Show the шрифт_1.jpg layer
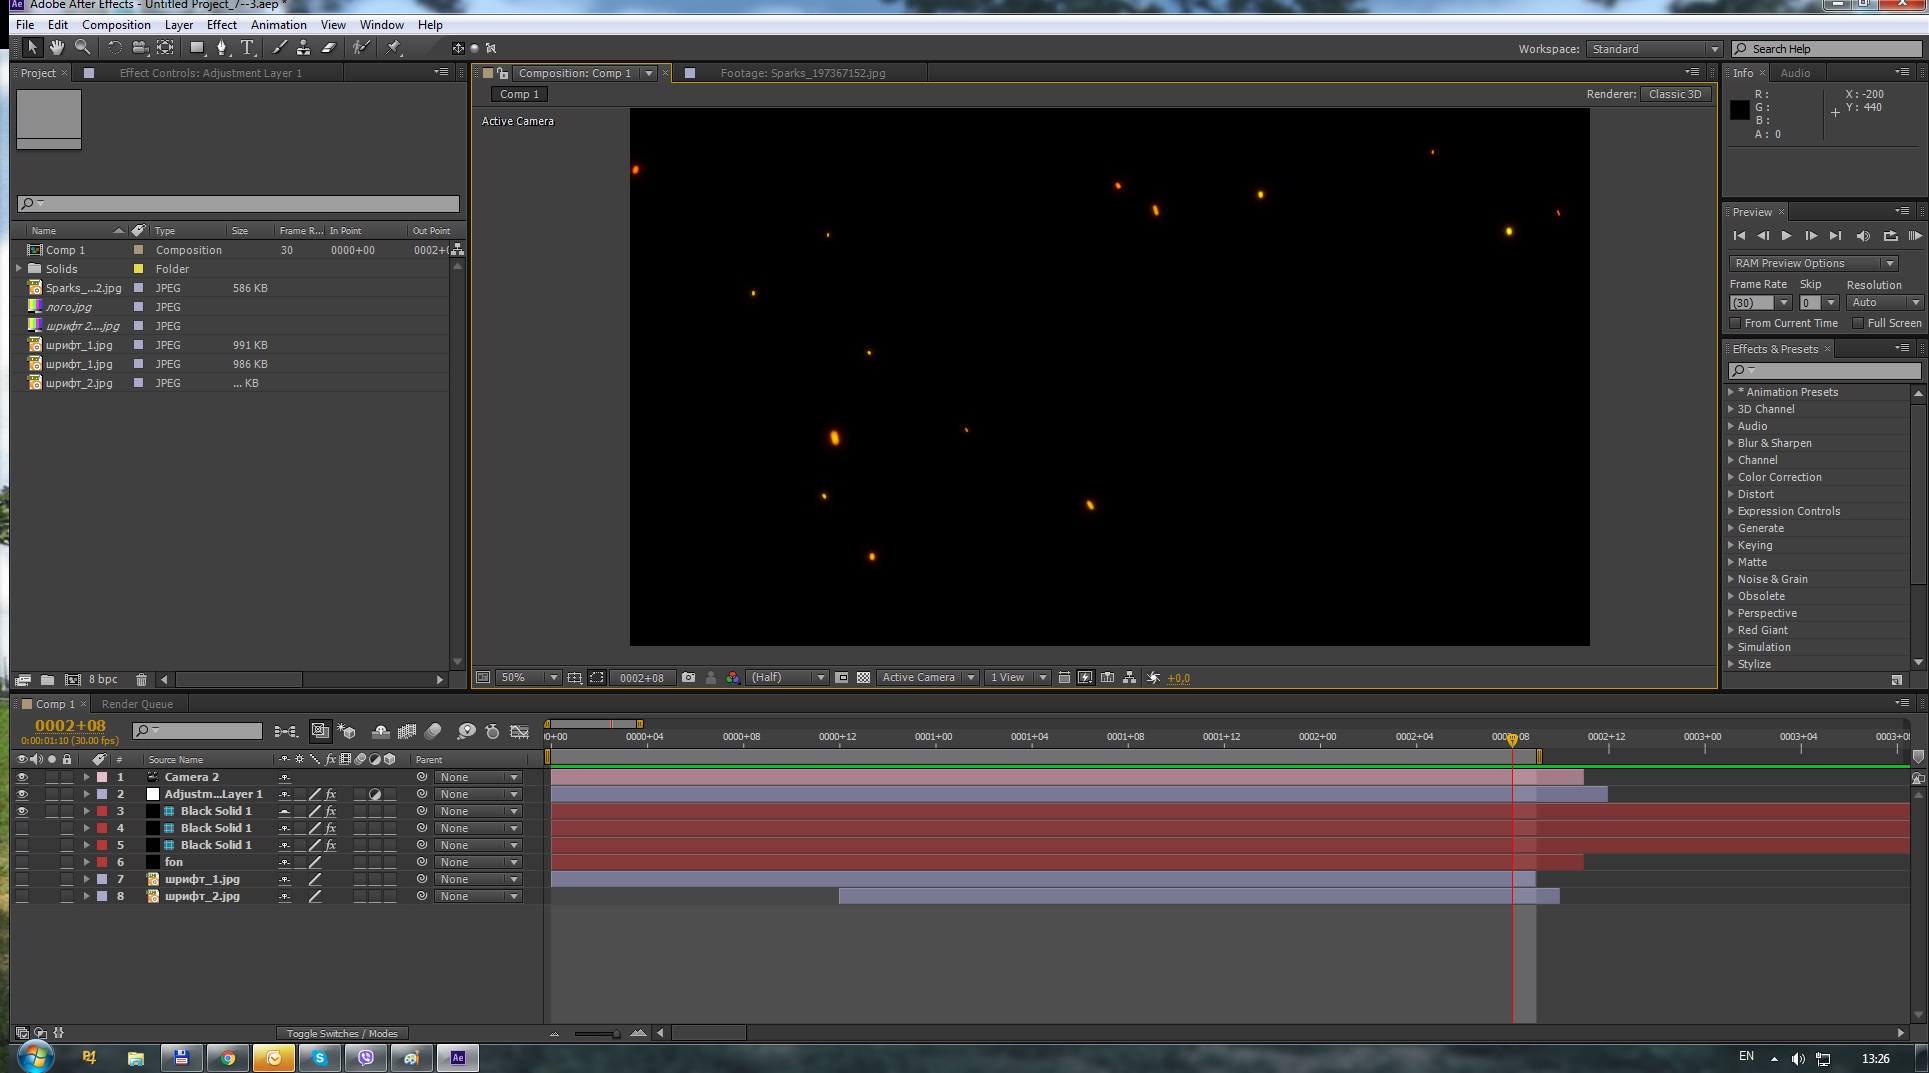This screenshot has height=1073, width=1929. coord(22,879)
